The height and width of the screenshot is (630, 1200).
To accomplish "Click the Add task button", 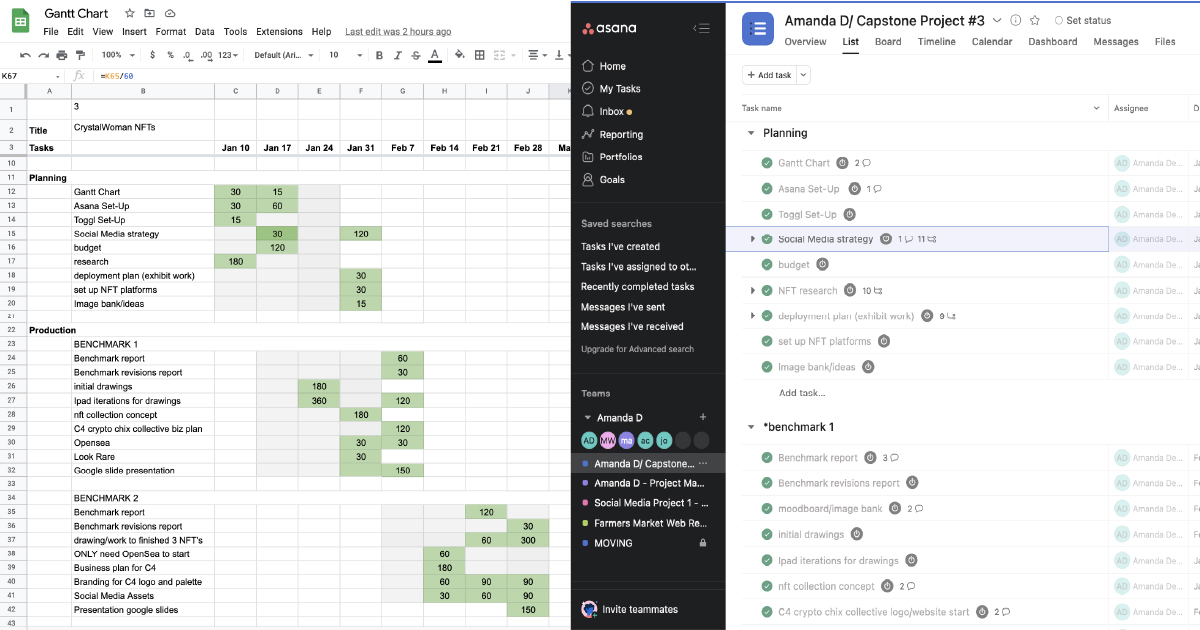I will tap(769, 75).
